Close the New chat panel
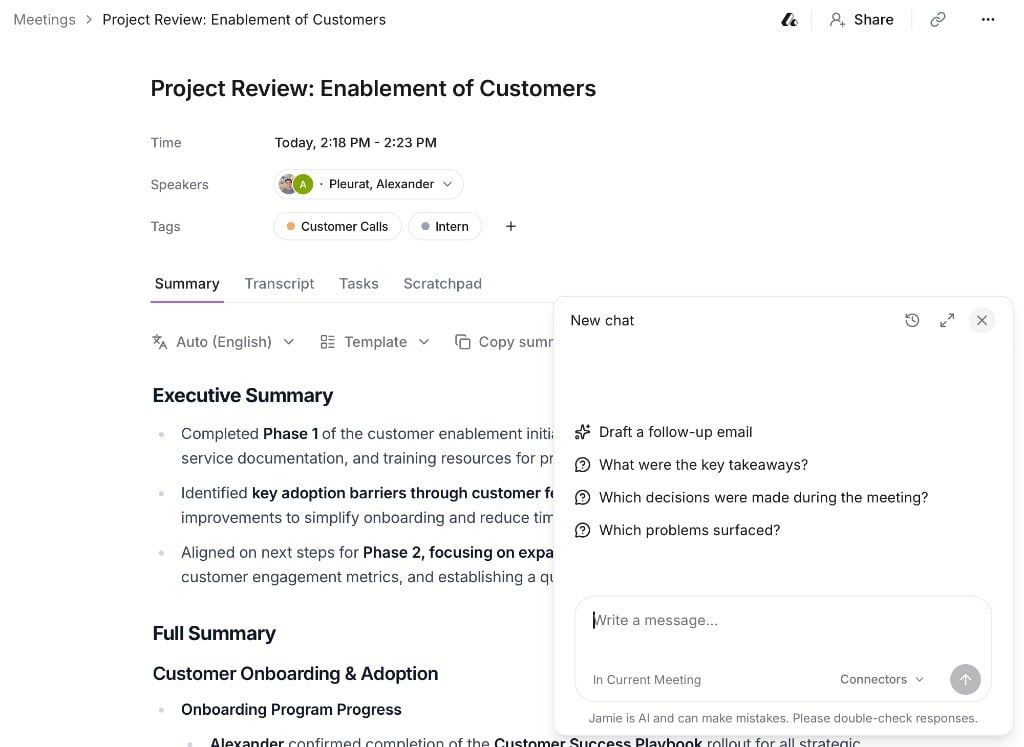Screen dimensions: 1024x747 tap(981, 320)
